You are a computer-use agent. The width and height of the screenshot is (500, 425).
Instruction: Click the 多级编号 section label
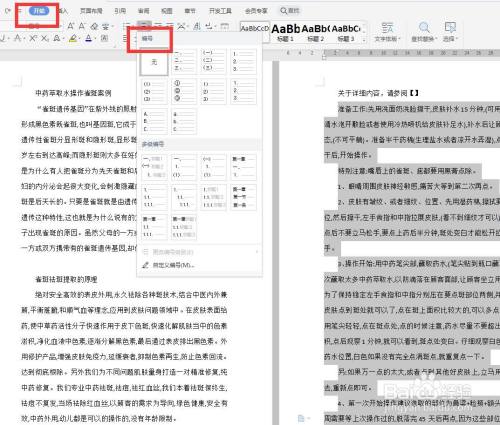[x=153, y=144]
